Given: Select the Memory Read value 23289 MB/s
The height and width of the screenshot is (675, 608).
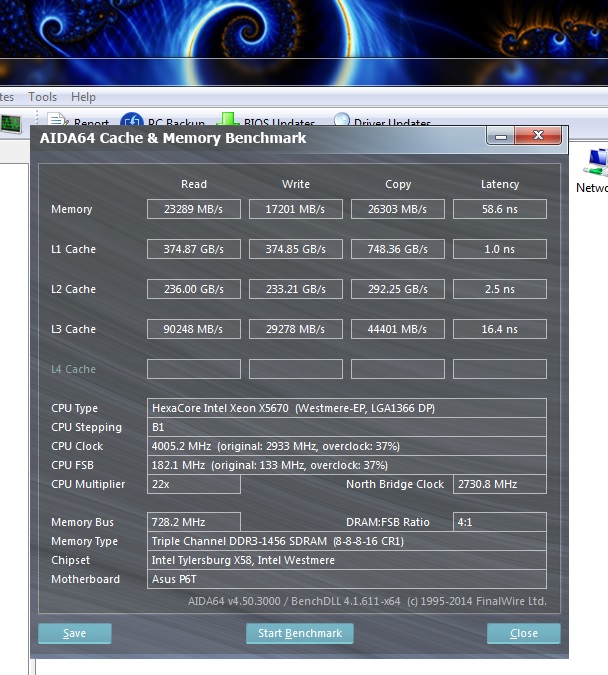Looking at the screenshot, I should pyautogui.click(x=194, y=209).
